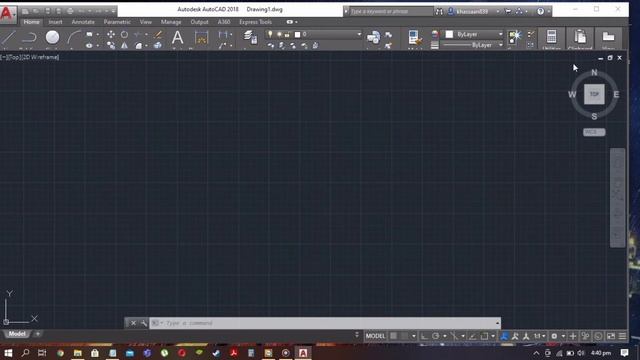Screen dimensions: 640x360
Task: Open the Group tool icon
Action: (x=515, y=37)
